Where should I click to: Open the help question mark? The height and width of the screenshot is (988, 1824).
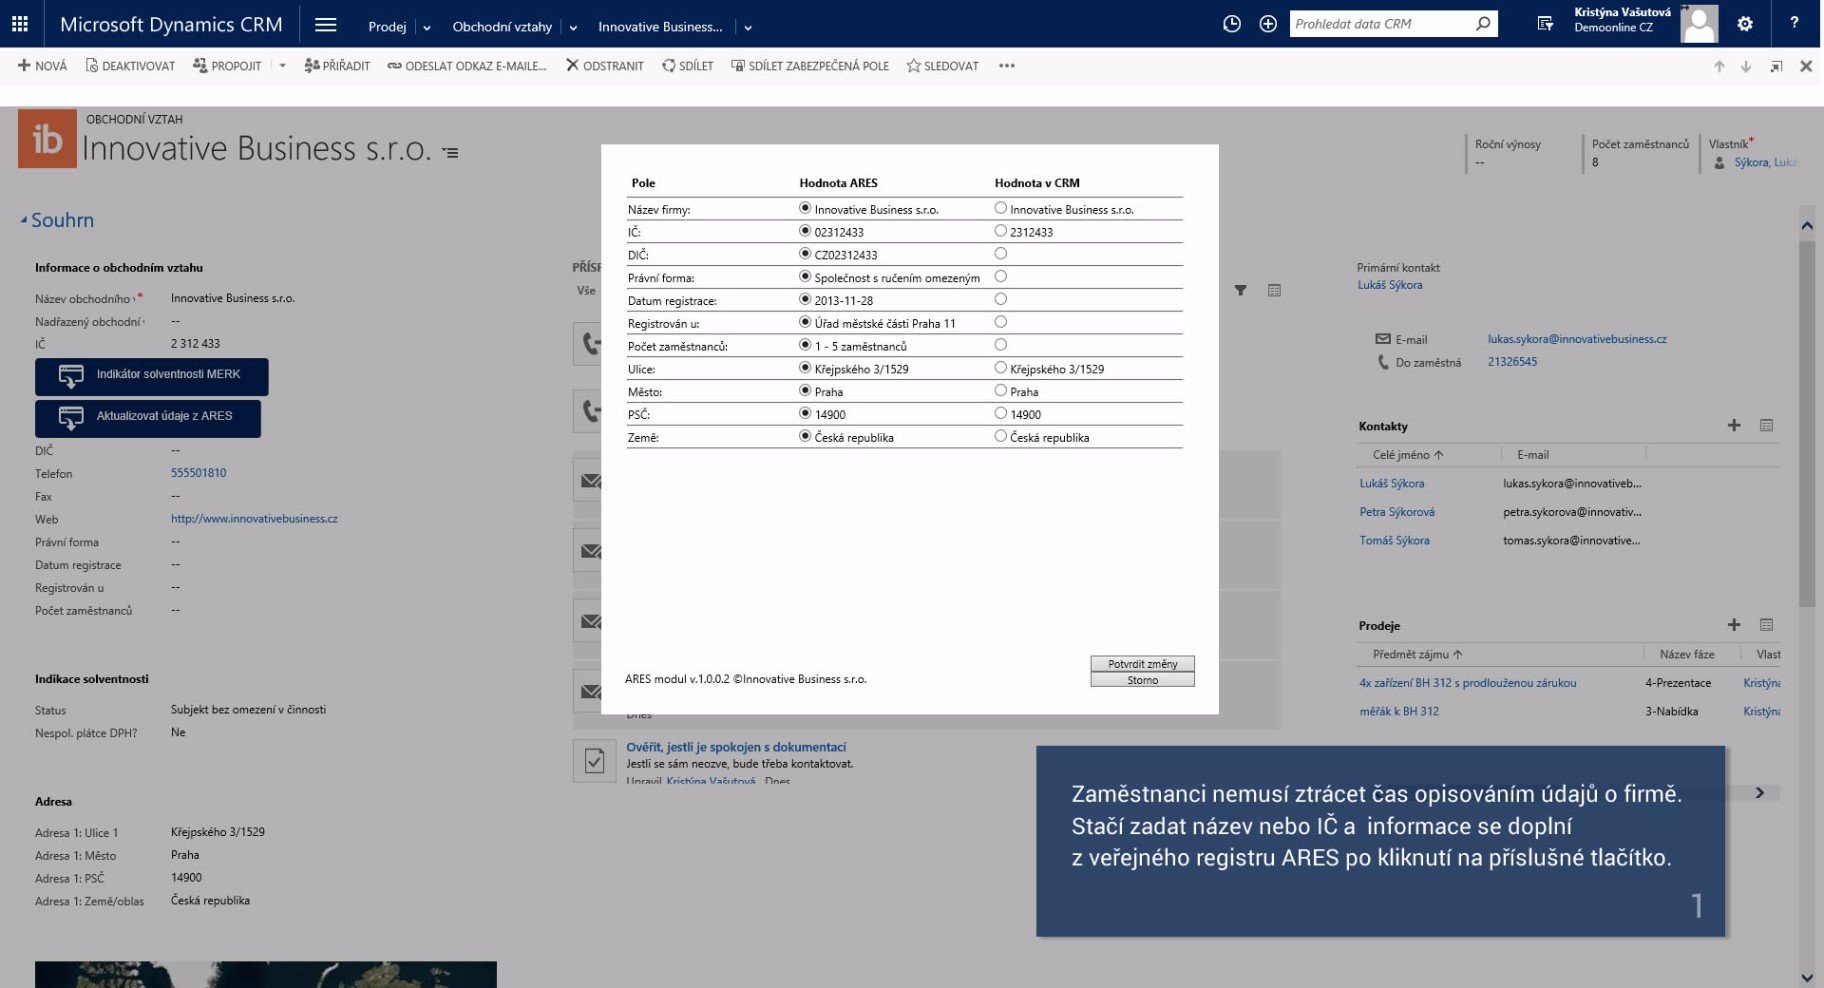[1794, 23]
